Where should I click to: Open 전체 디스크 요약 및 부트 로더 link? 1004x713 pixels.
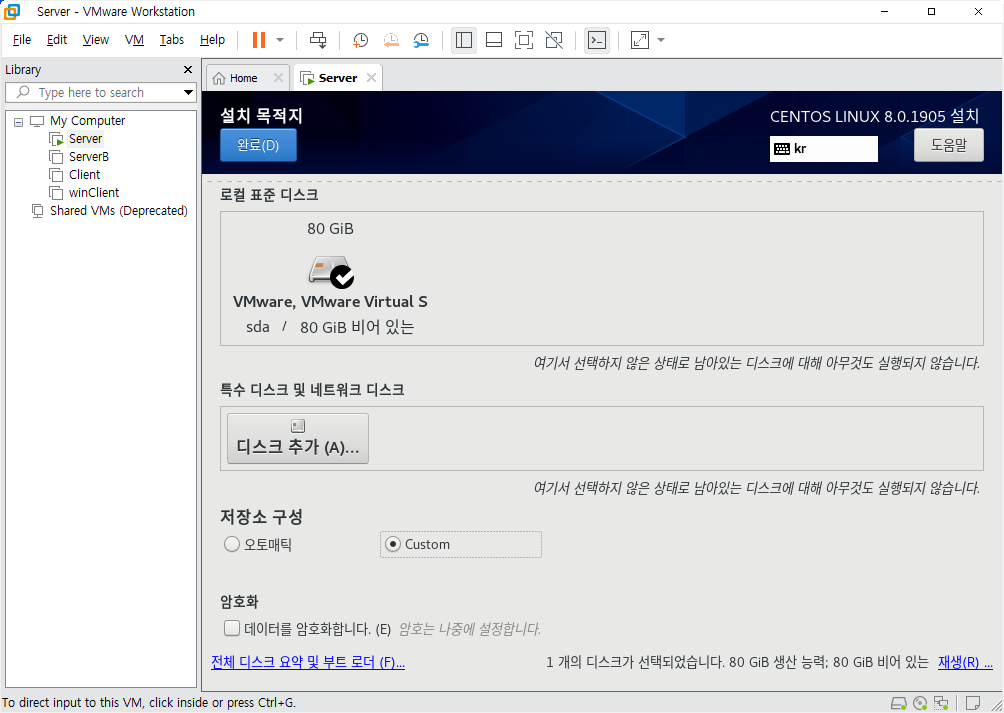pyautogui.click(x=308, y=662)
